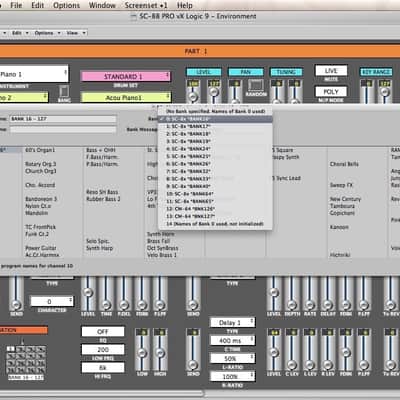Select channel 1 in the part grid

(x=11, y=349)
